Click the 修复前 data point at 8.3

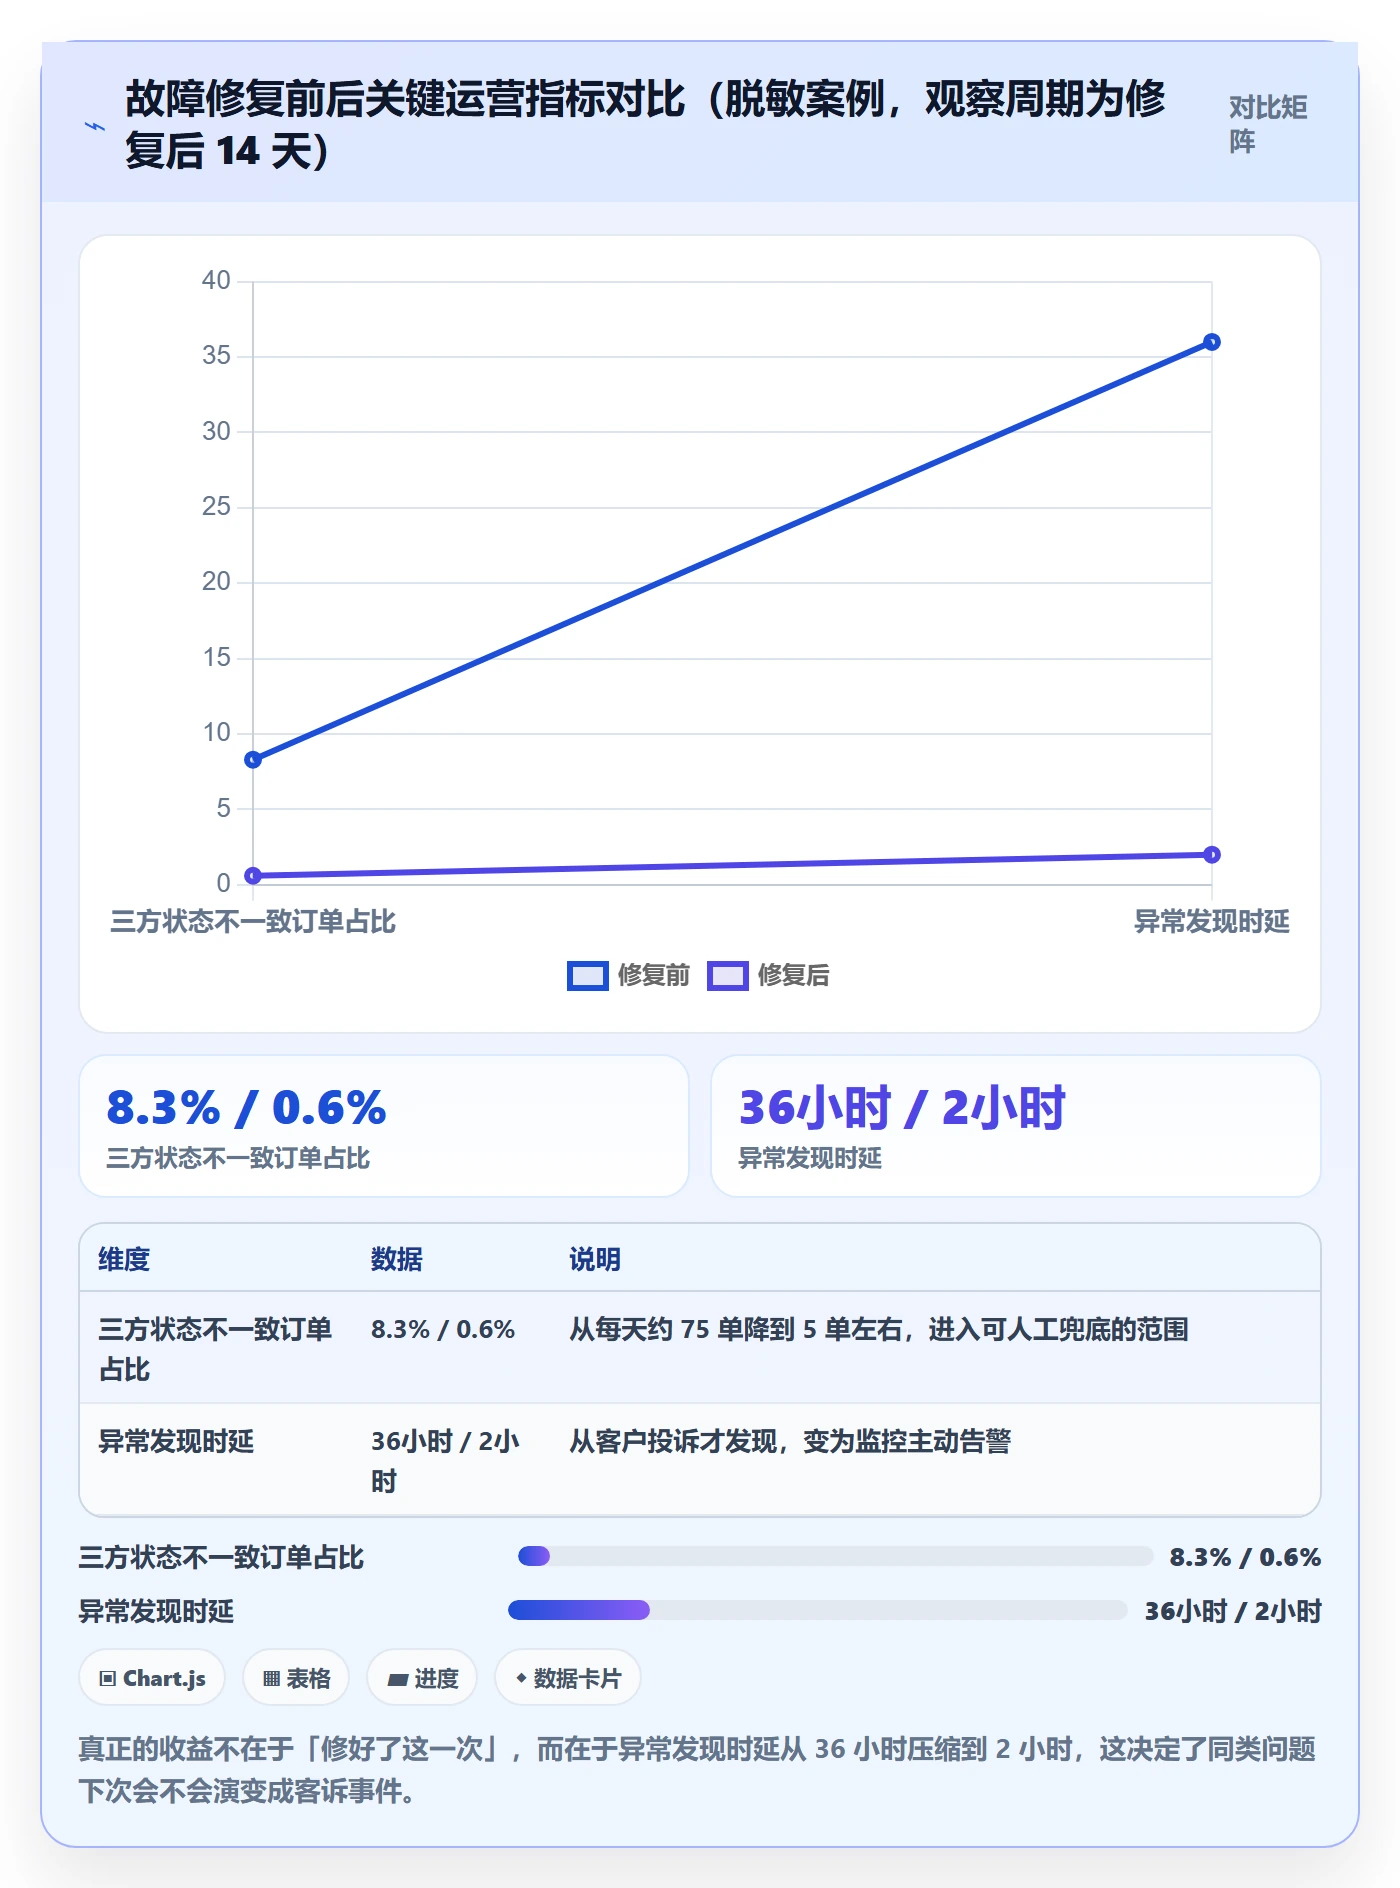(253, 760)
